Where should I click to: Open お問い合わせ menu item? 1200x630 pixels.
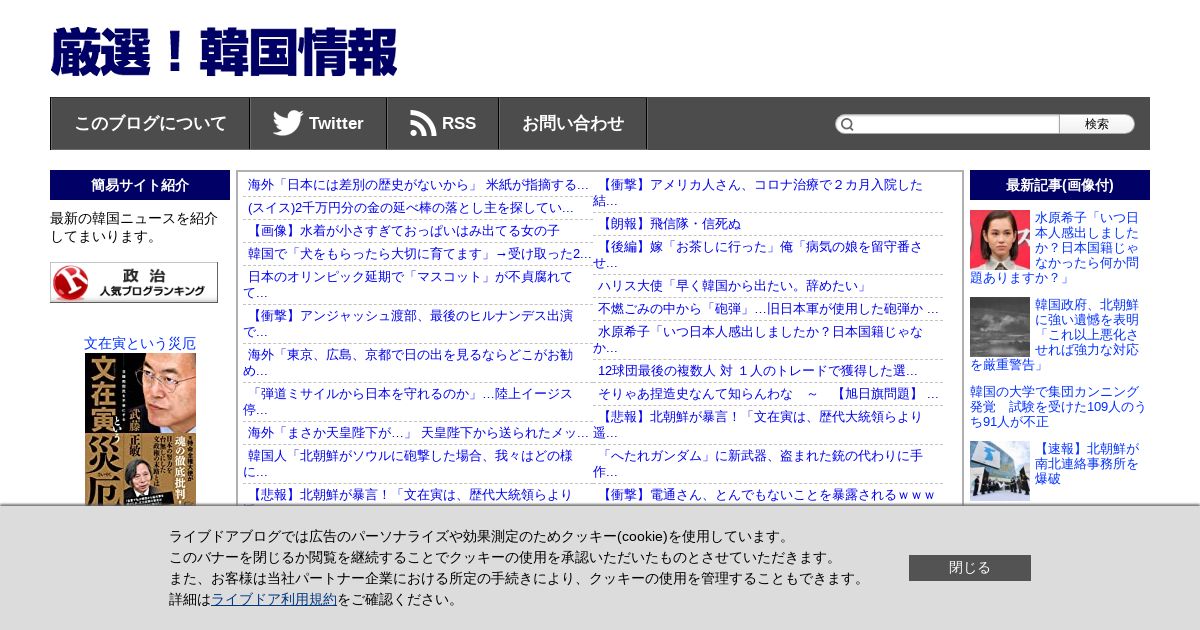573,123
